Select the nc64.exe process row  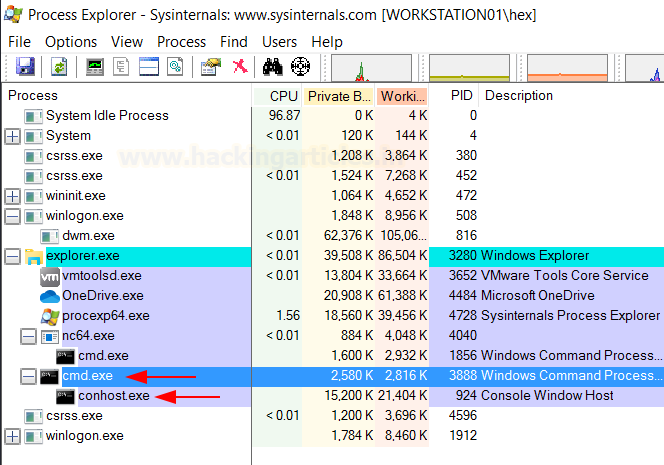coord(333,336)
